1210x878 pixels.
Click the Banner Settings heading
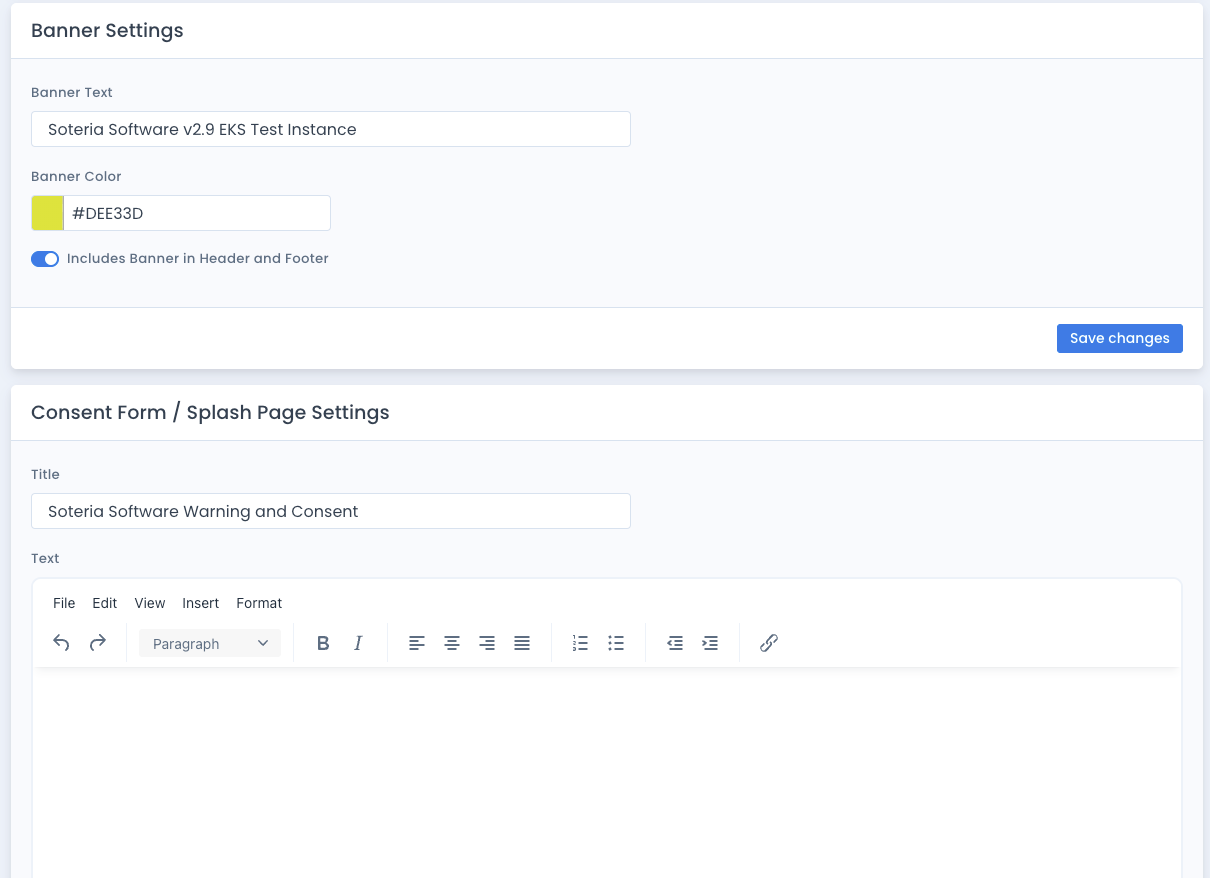pyautogui.click(x=107, y=30)
